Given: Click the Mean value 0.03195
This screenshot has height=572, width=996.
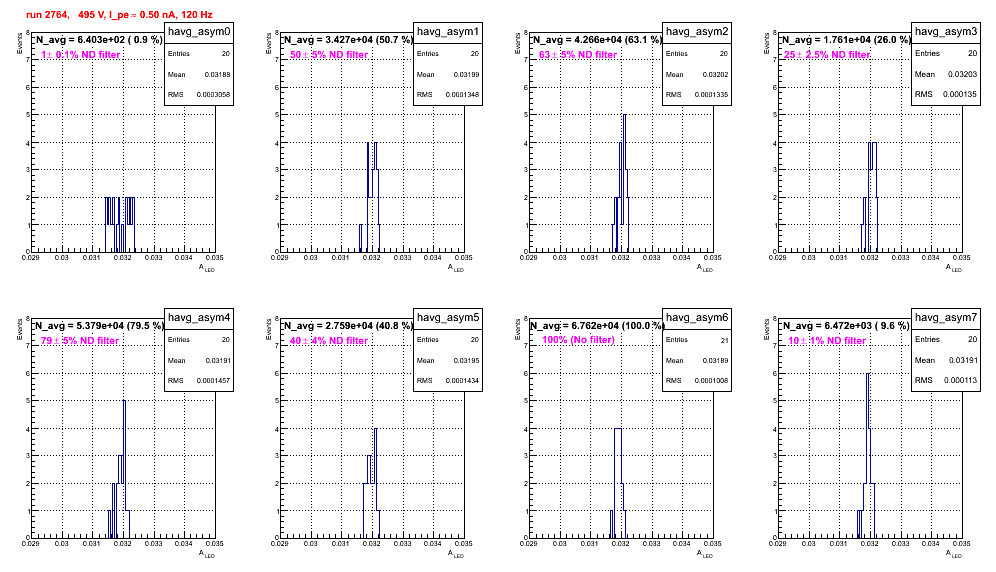Looking at the screenshot, I should pyautogui.click(x=466, y=360).
